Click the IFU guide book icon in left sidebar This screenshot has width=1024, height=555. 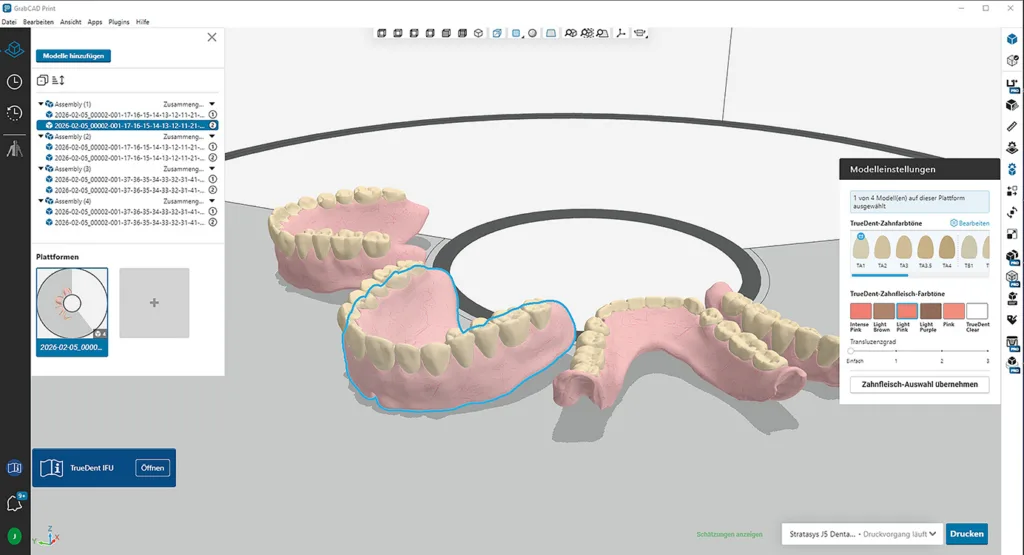[x=14, y=468]
